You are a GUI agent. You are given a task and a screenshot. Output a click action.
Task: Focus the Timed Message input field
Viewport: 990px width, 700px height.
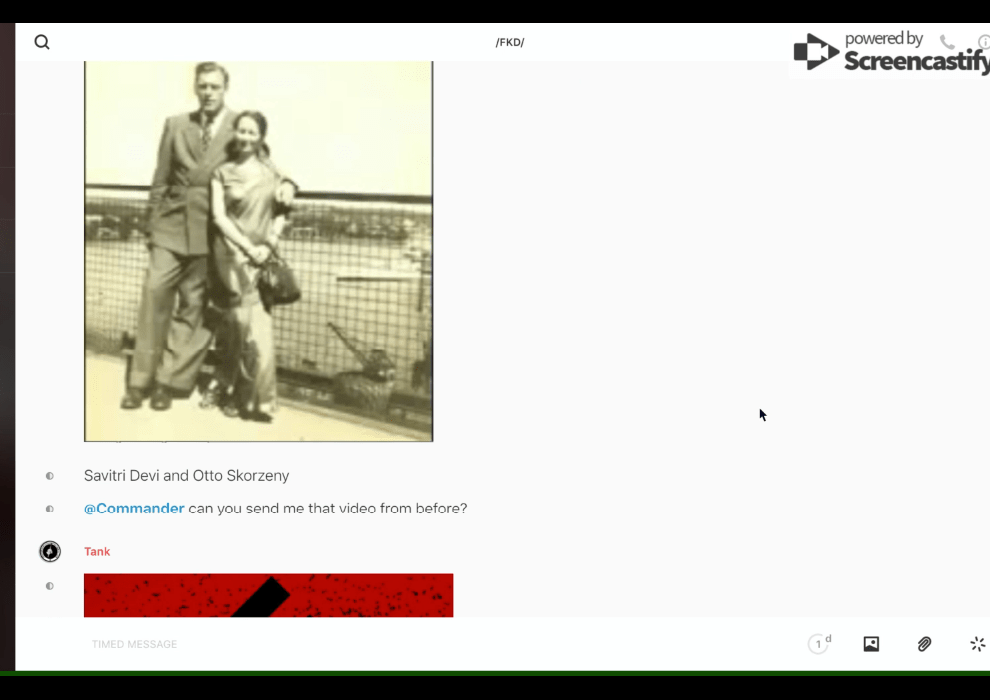tap(400, 644)
